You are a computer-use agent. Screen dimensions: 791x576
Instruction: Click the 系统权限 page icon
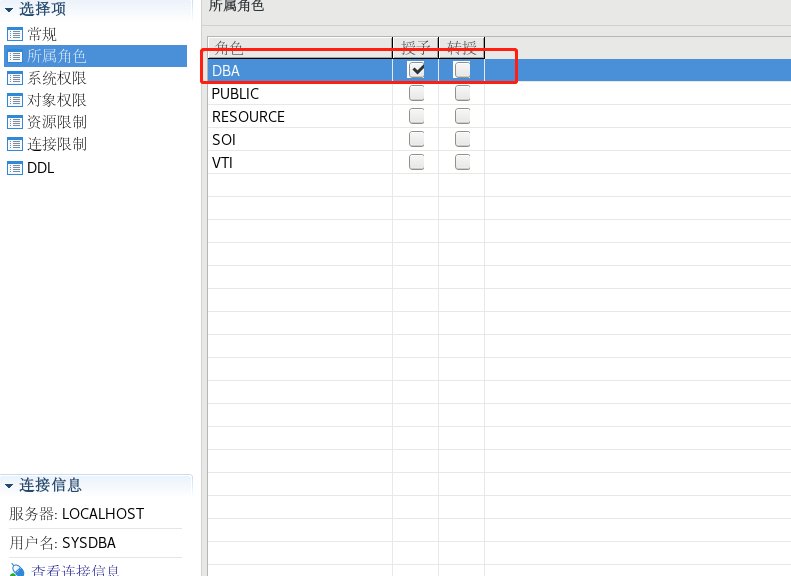tap(15, 78)
